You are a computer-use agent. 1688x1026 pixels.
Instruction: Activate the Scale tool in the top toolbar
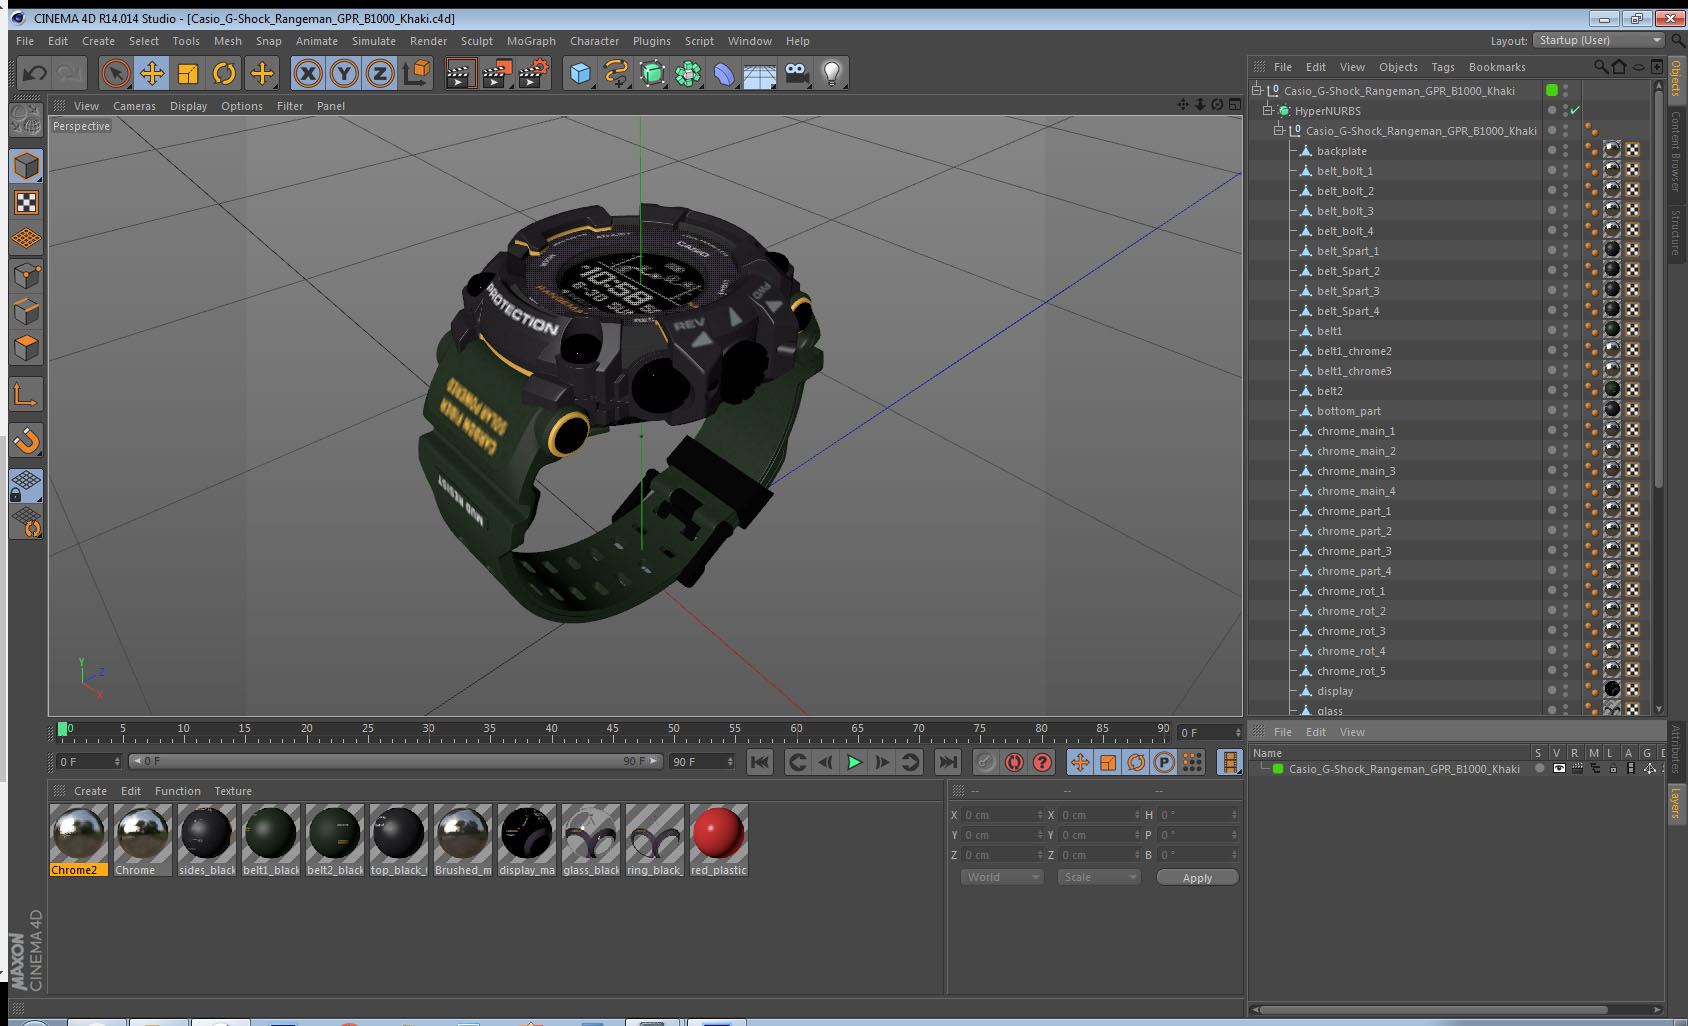pyautogui.click(x=188, y=73)
